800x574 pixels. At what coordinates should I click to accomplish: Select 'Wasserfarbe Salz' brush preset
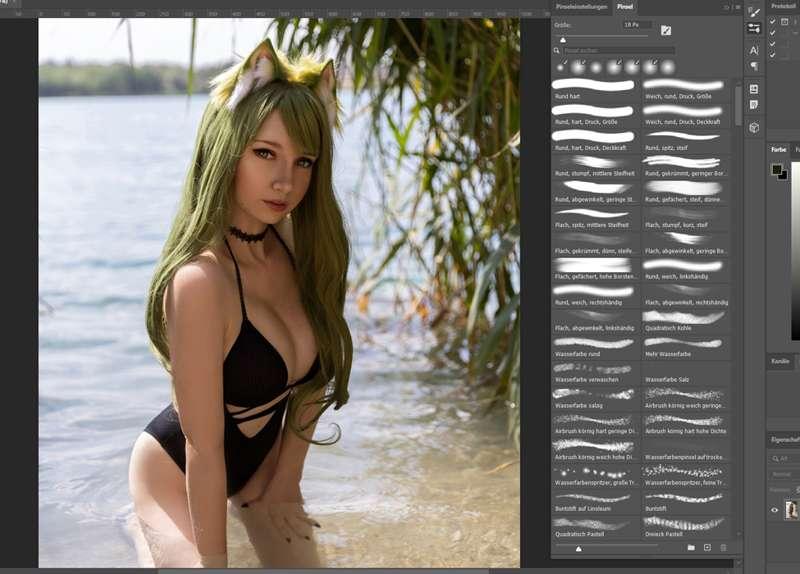coord(685,372)
